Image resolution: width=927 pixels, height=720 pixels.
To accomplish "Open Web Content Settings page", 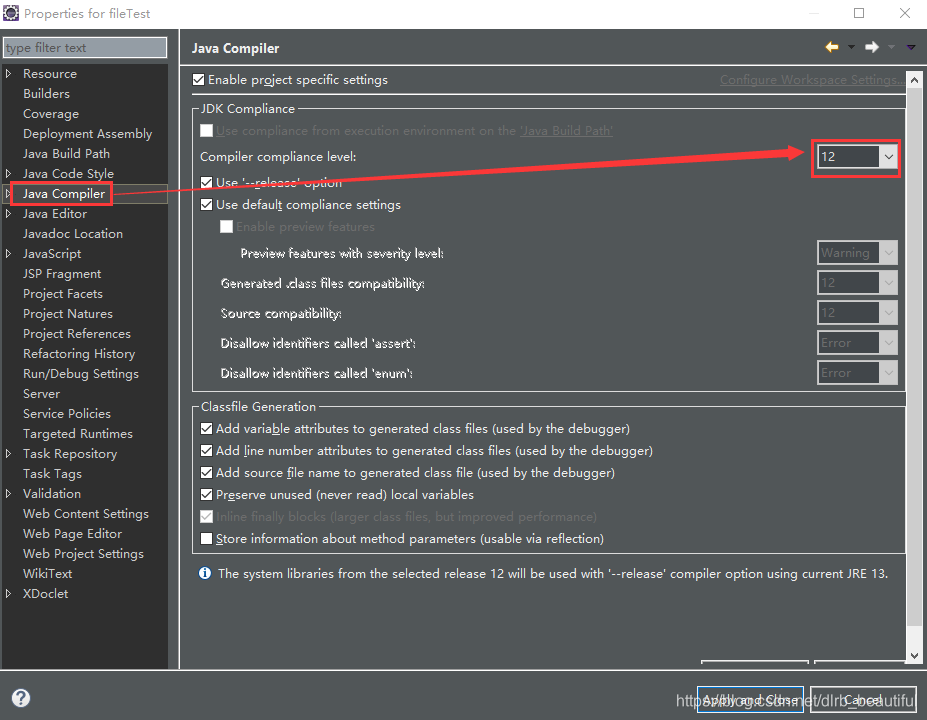I will tap(86, 514).
